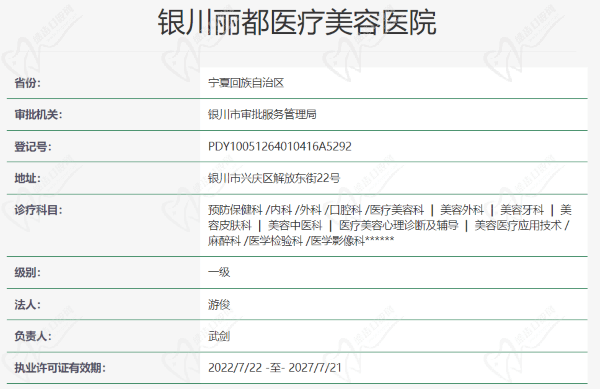Select the 地址 label
This screenshot has width=600, height=389.
28,178
